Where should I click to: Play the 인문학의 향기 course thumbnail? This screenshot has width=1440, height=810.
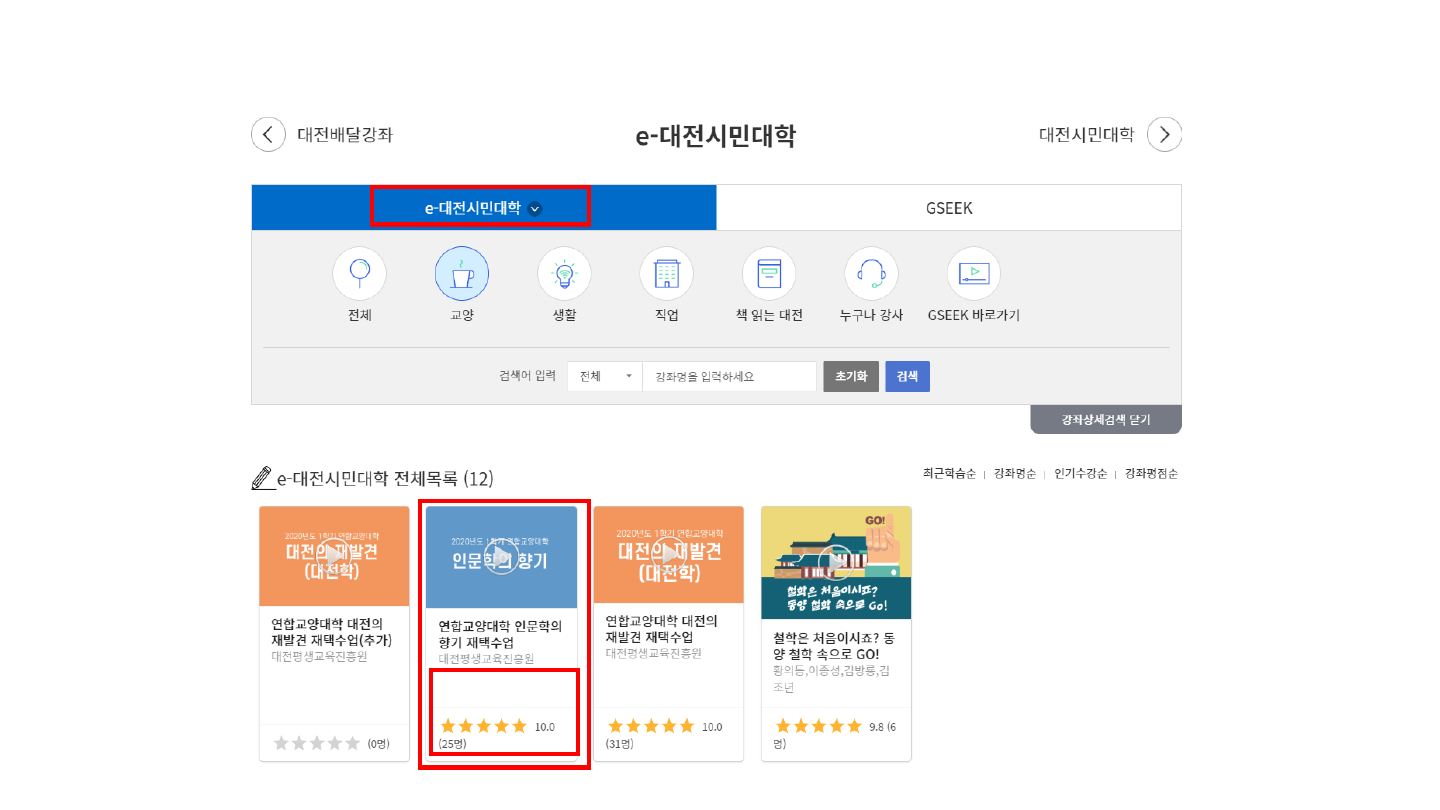pyautogui.click(x=501, y=557)
